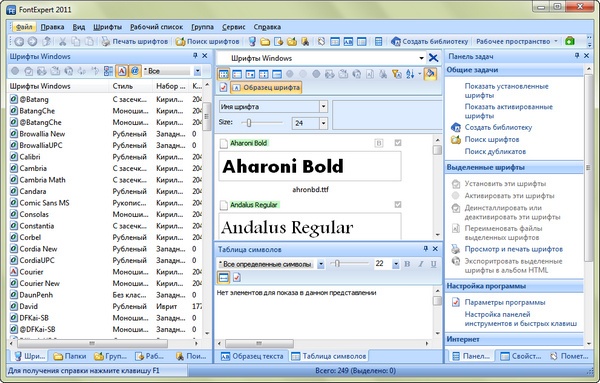The height and width of the screenshot is (383, 600).
Task: Pin the Панель задач panel
Action: (x=577, y=56)
